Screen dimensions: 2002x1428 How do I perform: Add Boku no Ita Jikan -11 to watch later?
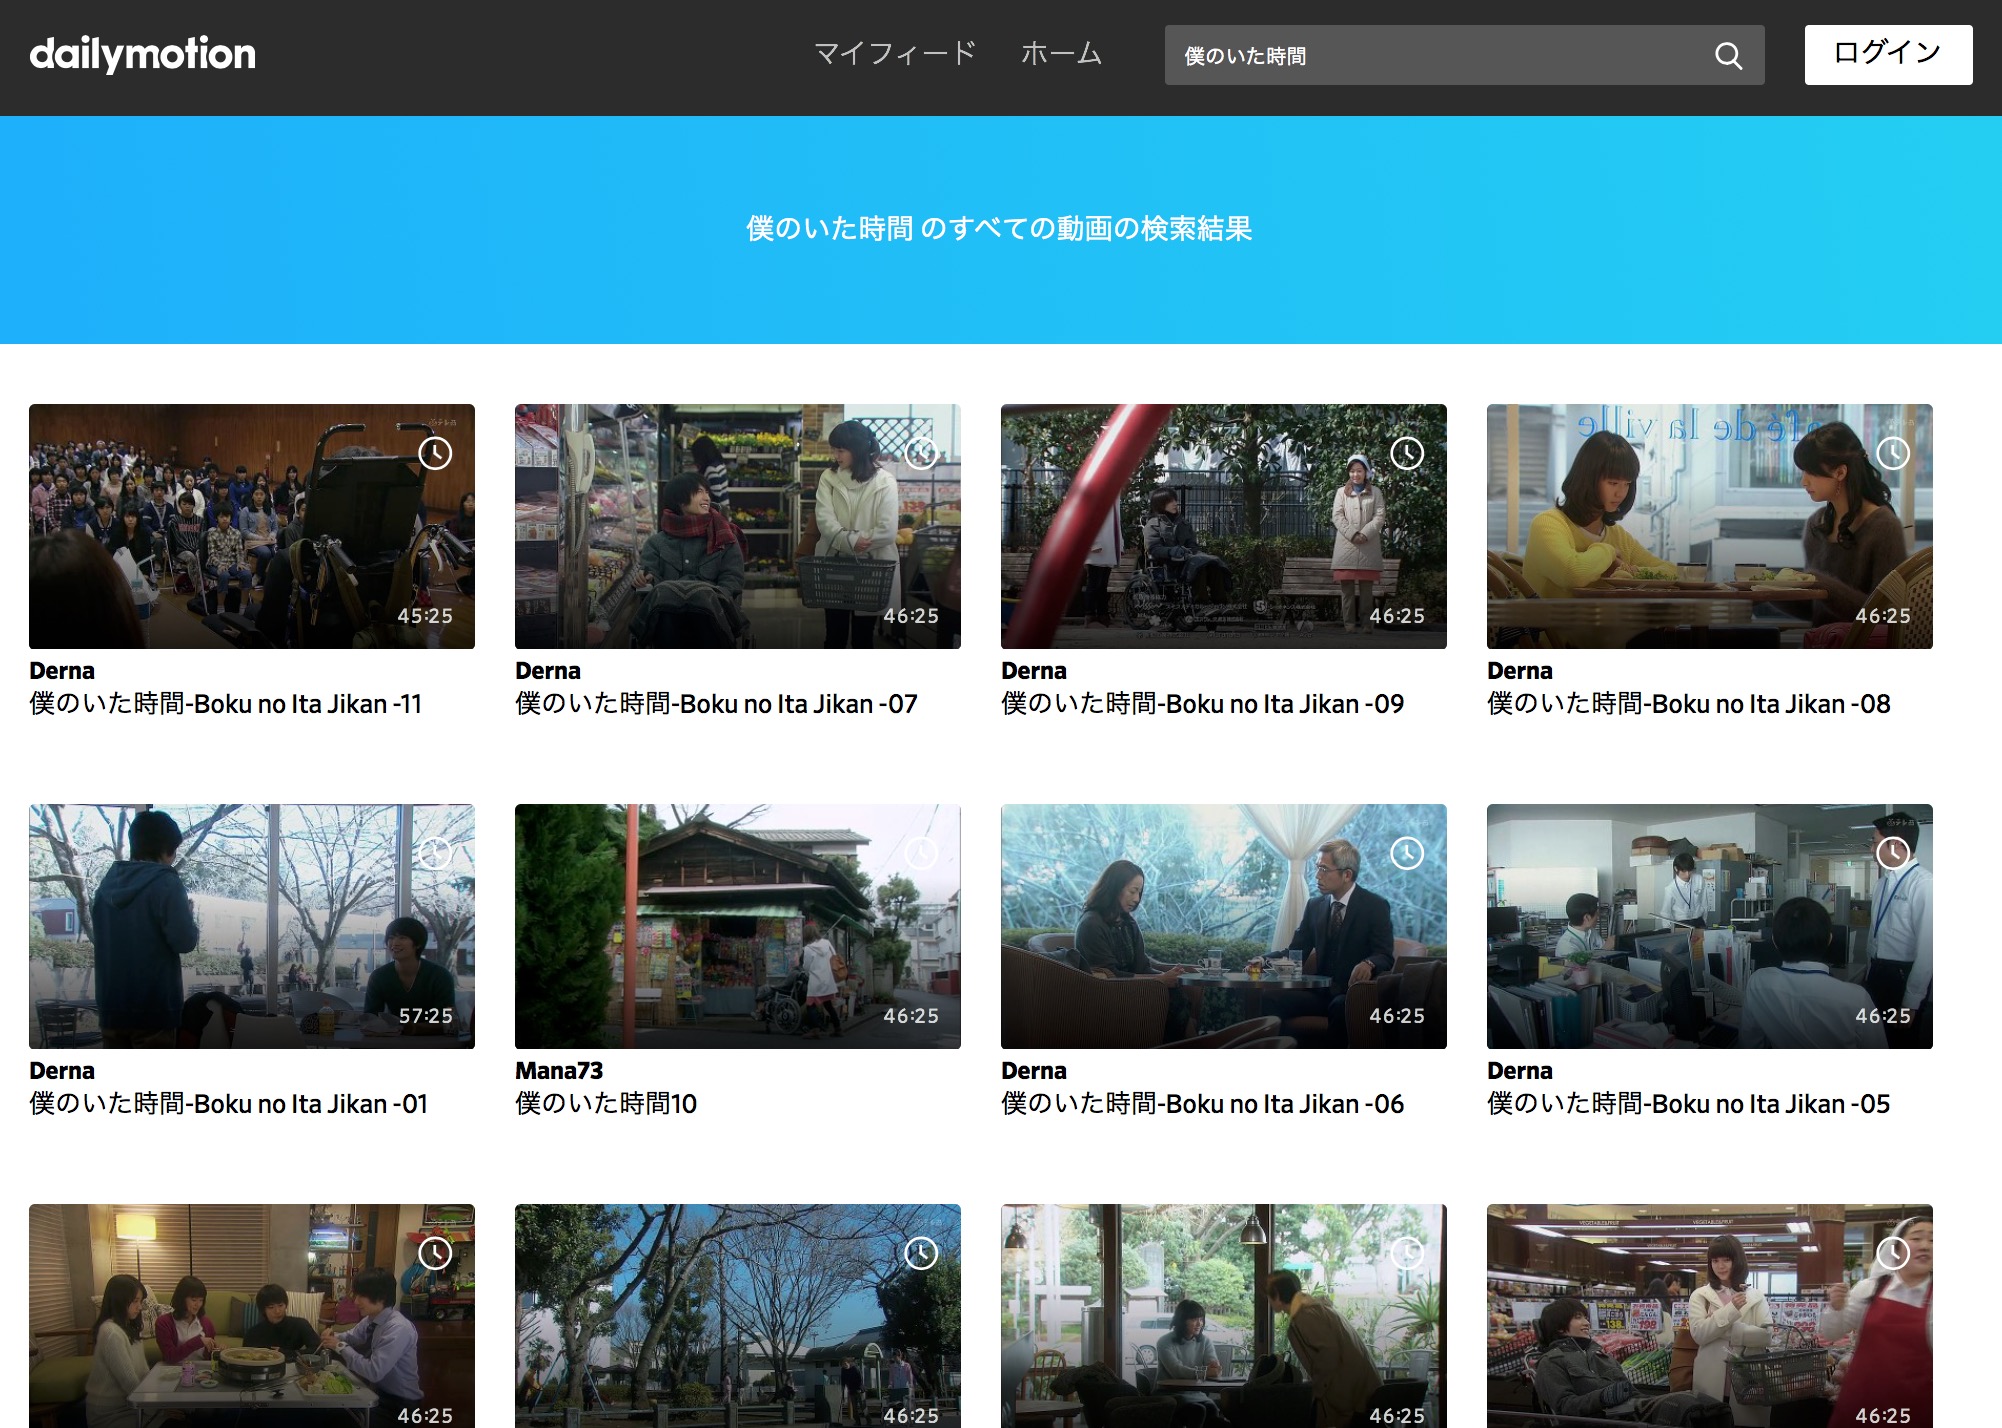pyautogui.click(x=435, y=454)
